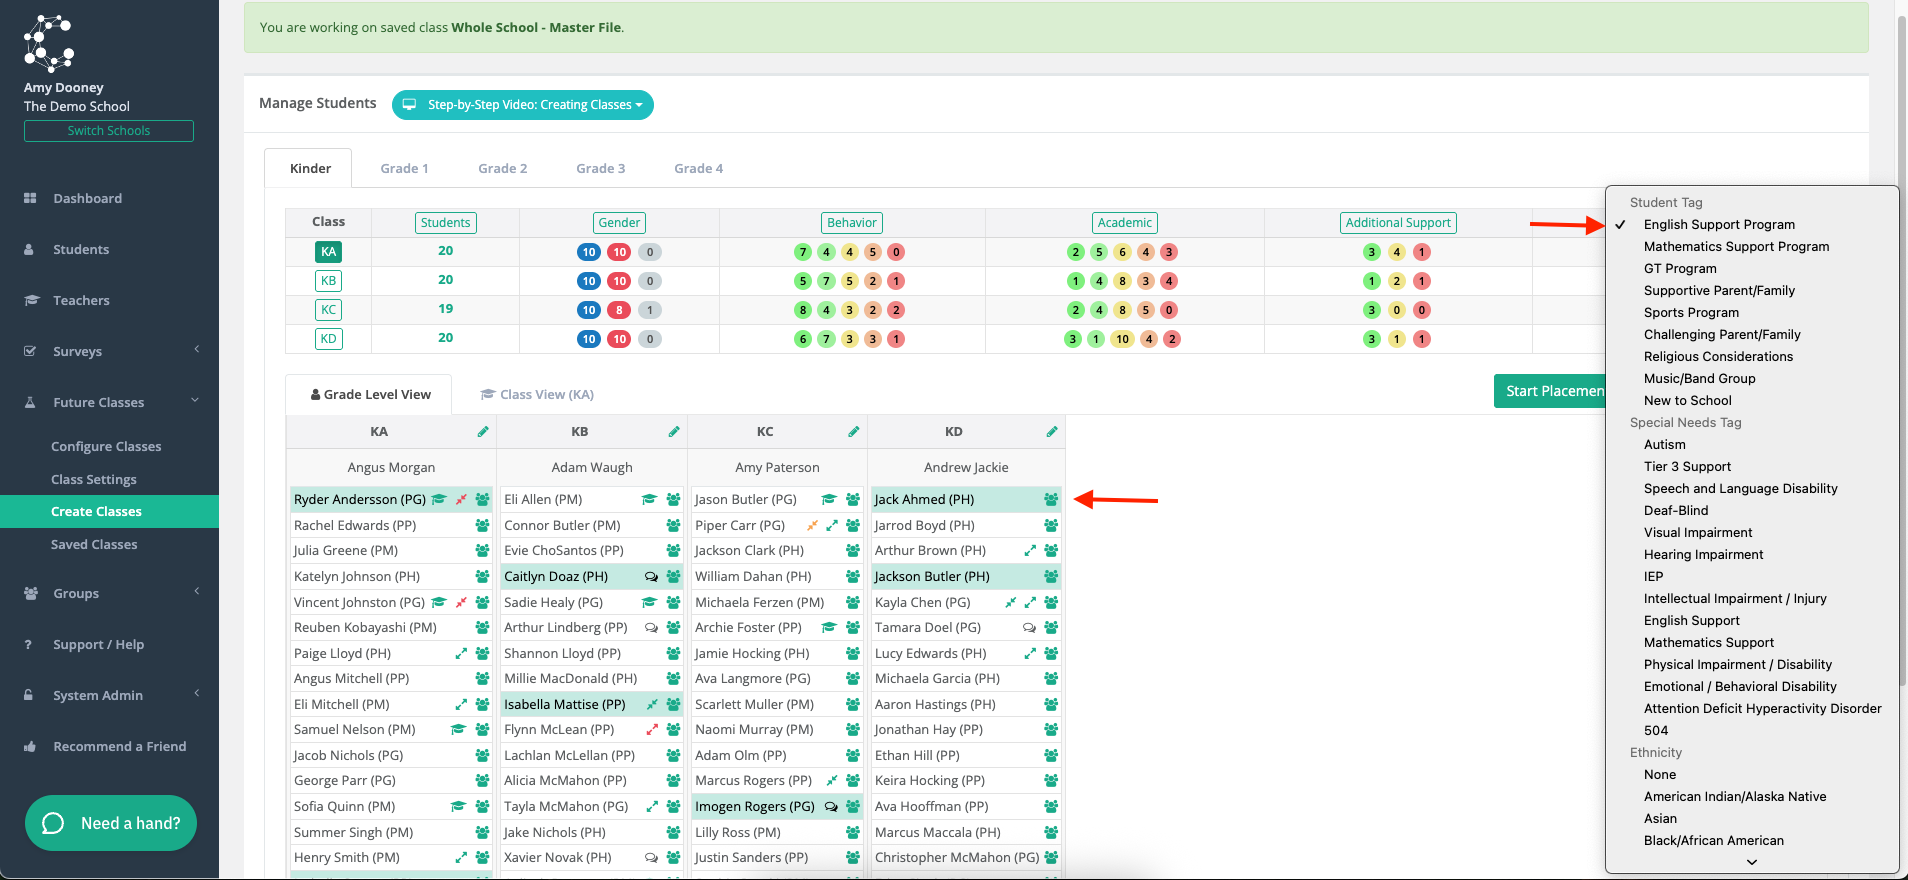
Task: Select the Autism special needs tag option
Action: [x=1664, y=445]
